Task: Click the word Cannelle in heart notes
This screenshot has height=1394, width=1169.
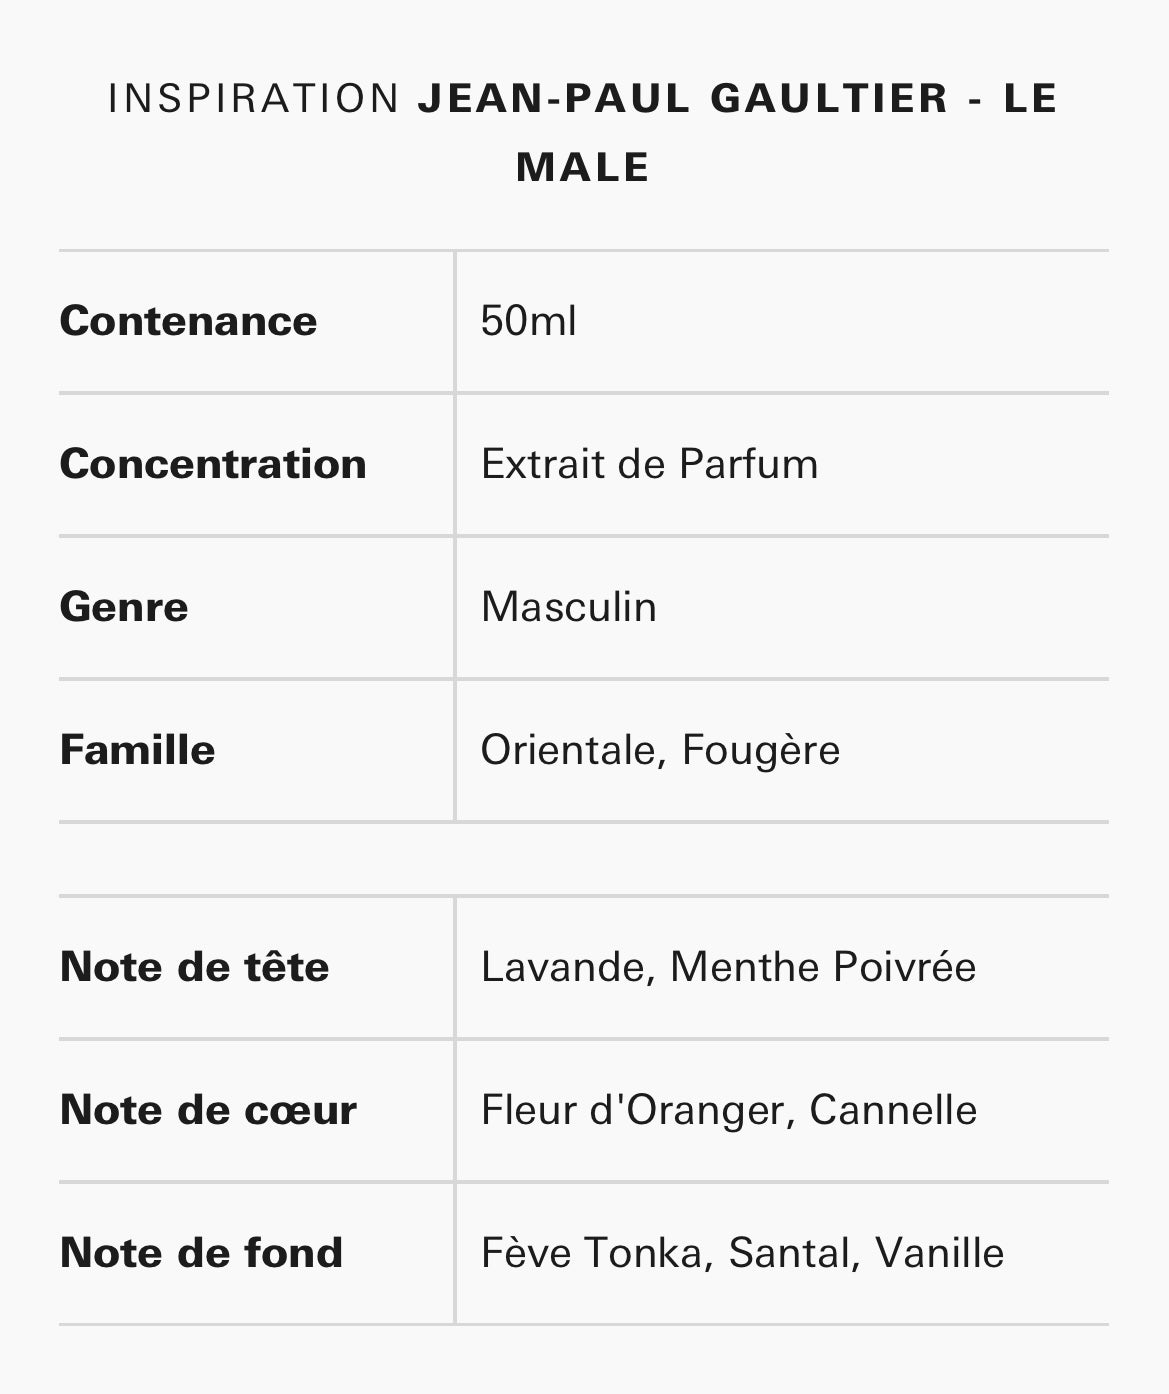Action: 893,1110
